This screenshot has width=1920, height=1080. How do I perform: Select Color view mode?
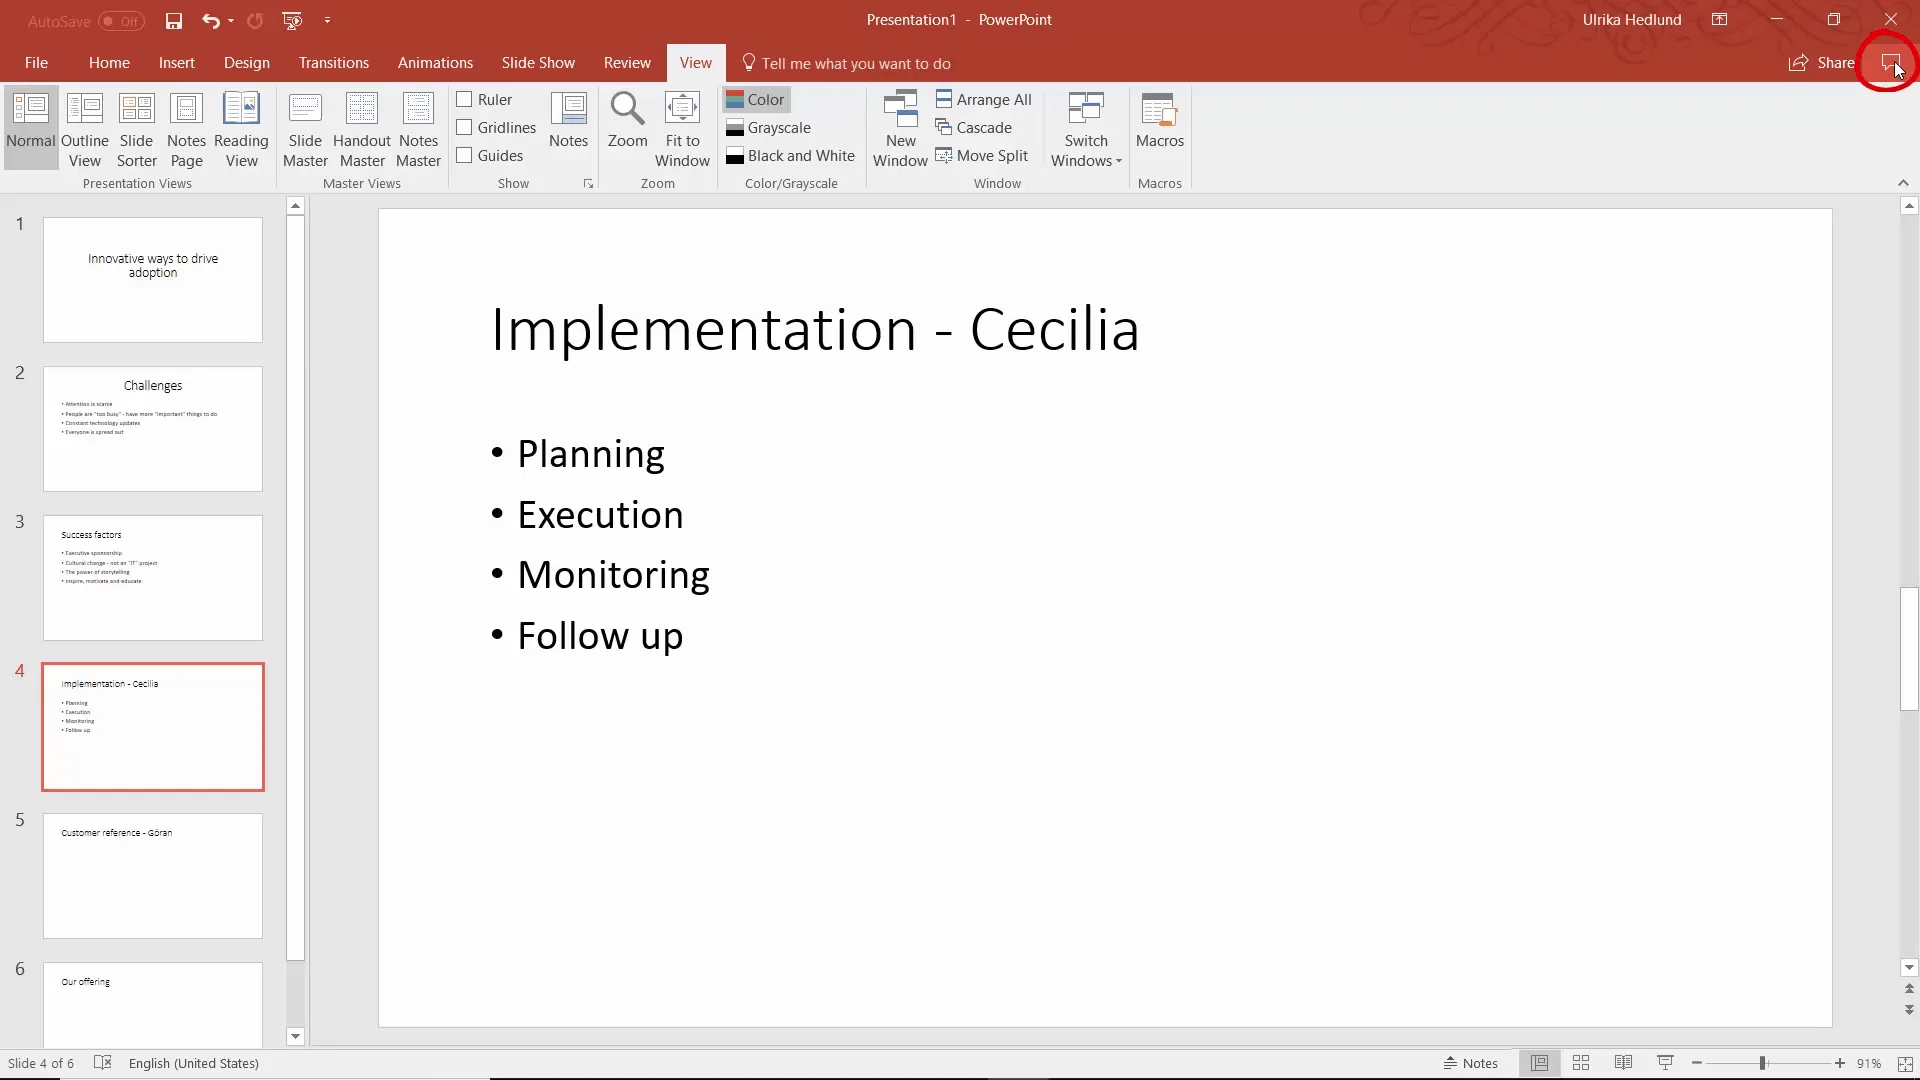tap(756, 99)
